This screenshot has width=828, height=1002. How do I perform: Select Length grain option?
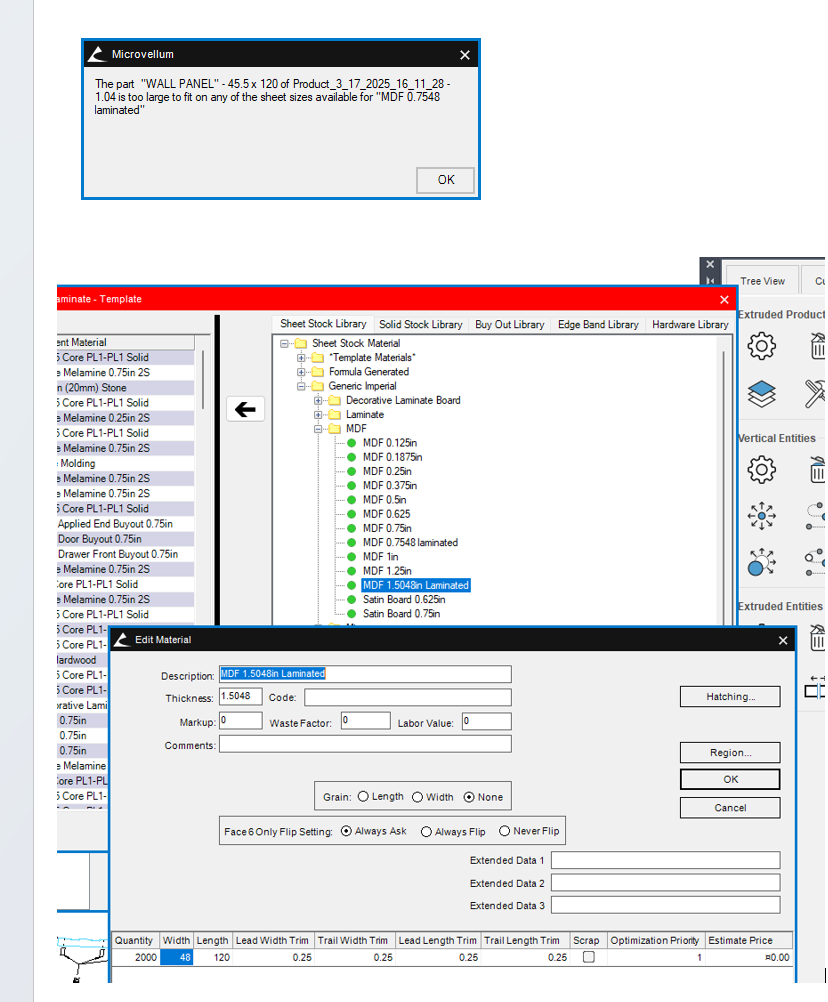point(364,796)
